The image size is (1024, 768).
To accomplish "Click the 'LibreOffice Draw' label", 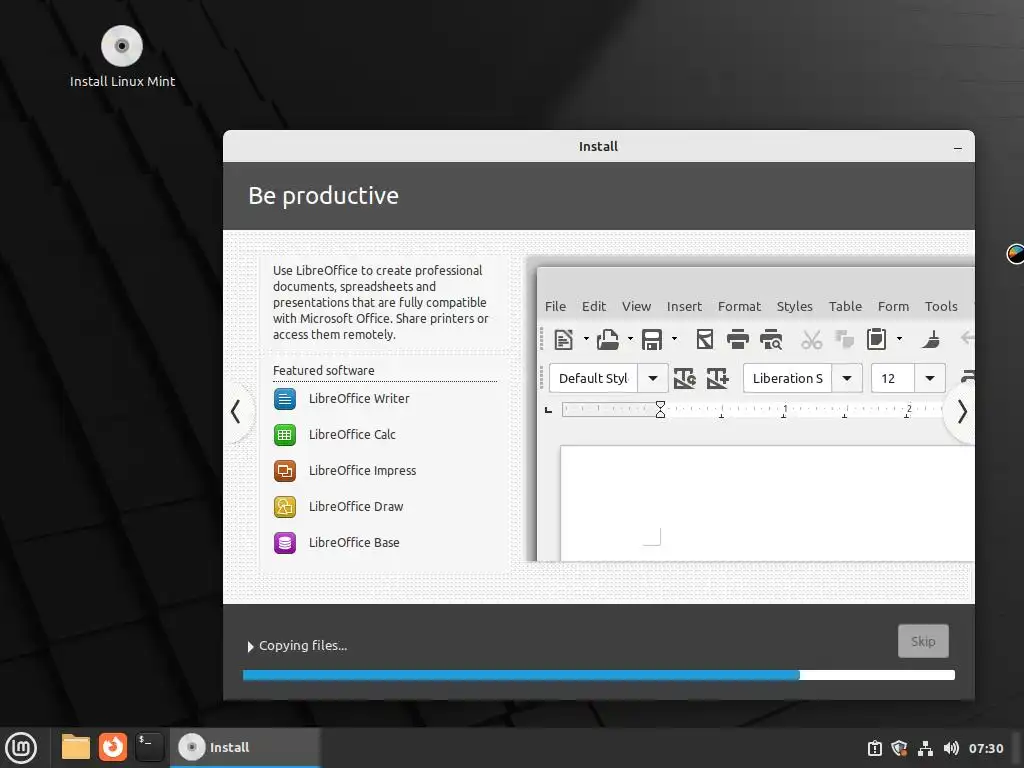I will [356, 506].
